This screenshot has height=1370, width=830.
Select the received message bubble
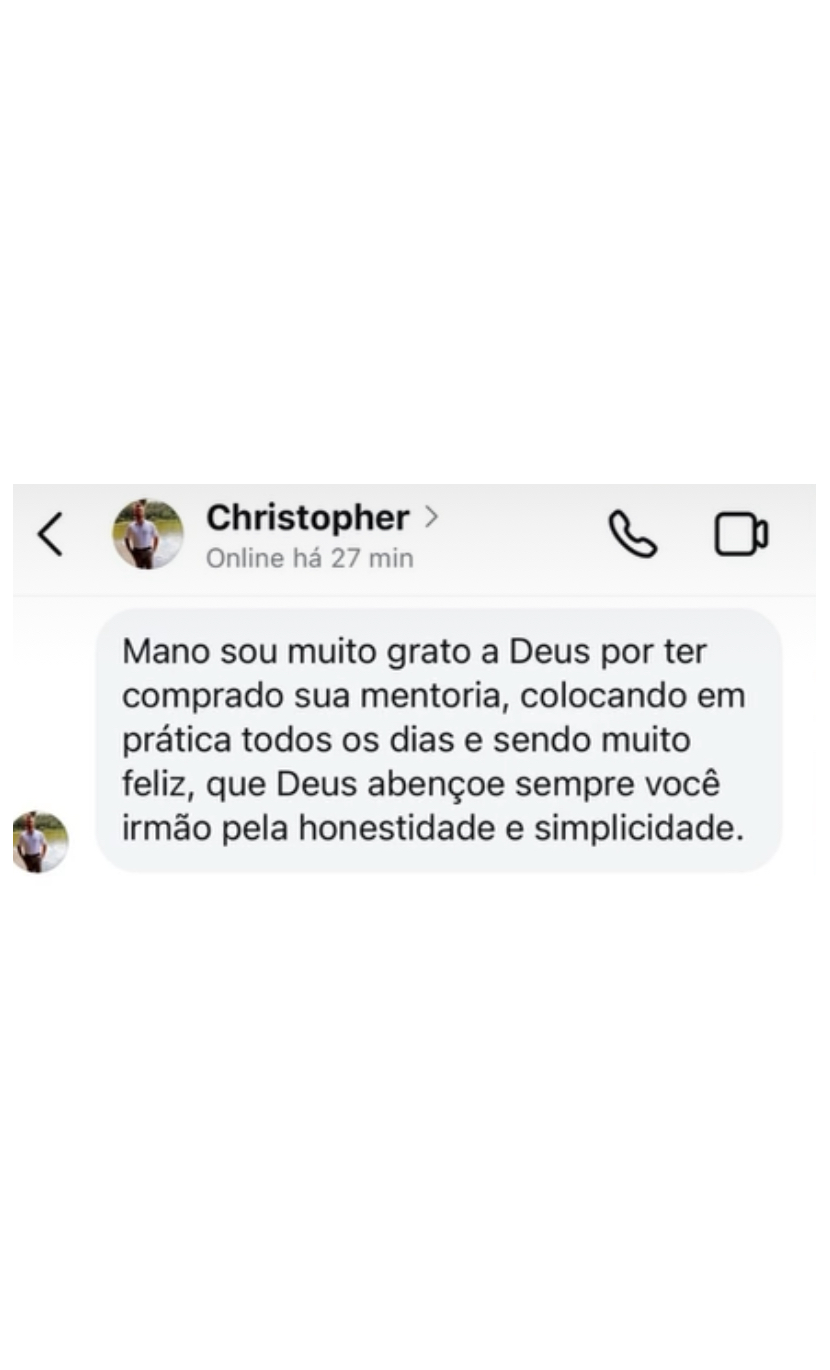click(x=438, y=740)
